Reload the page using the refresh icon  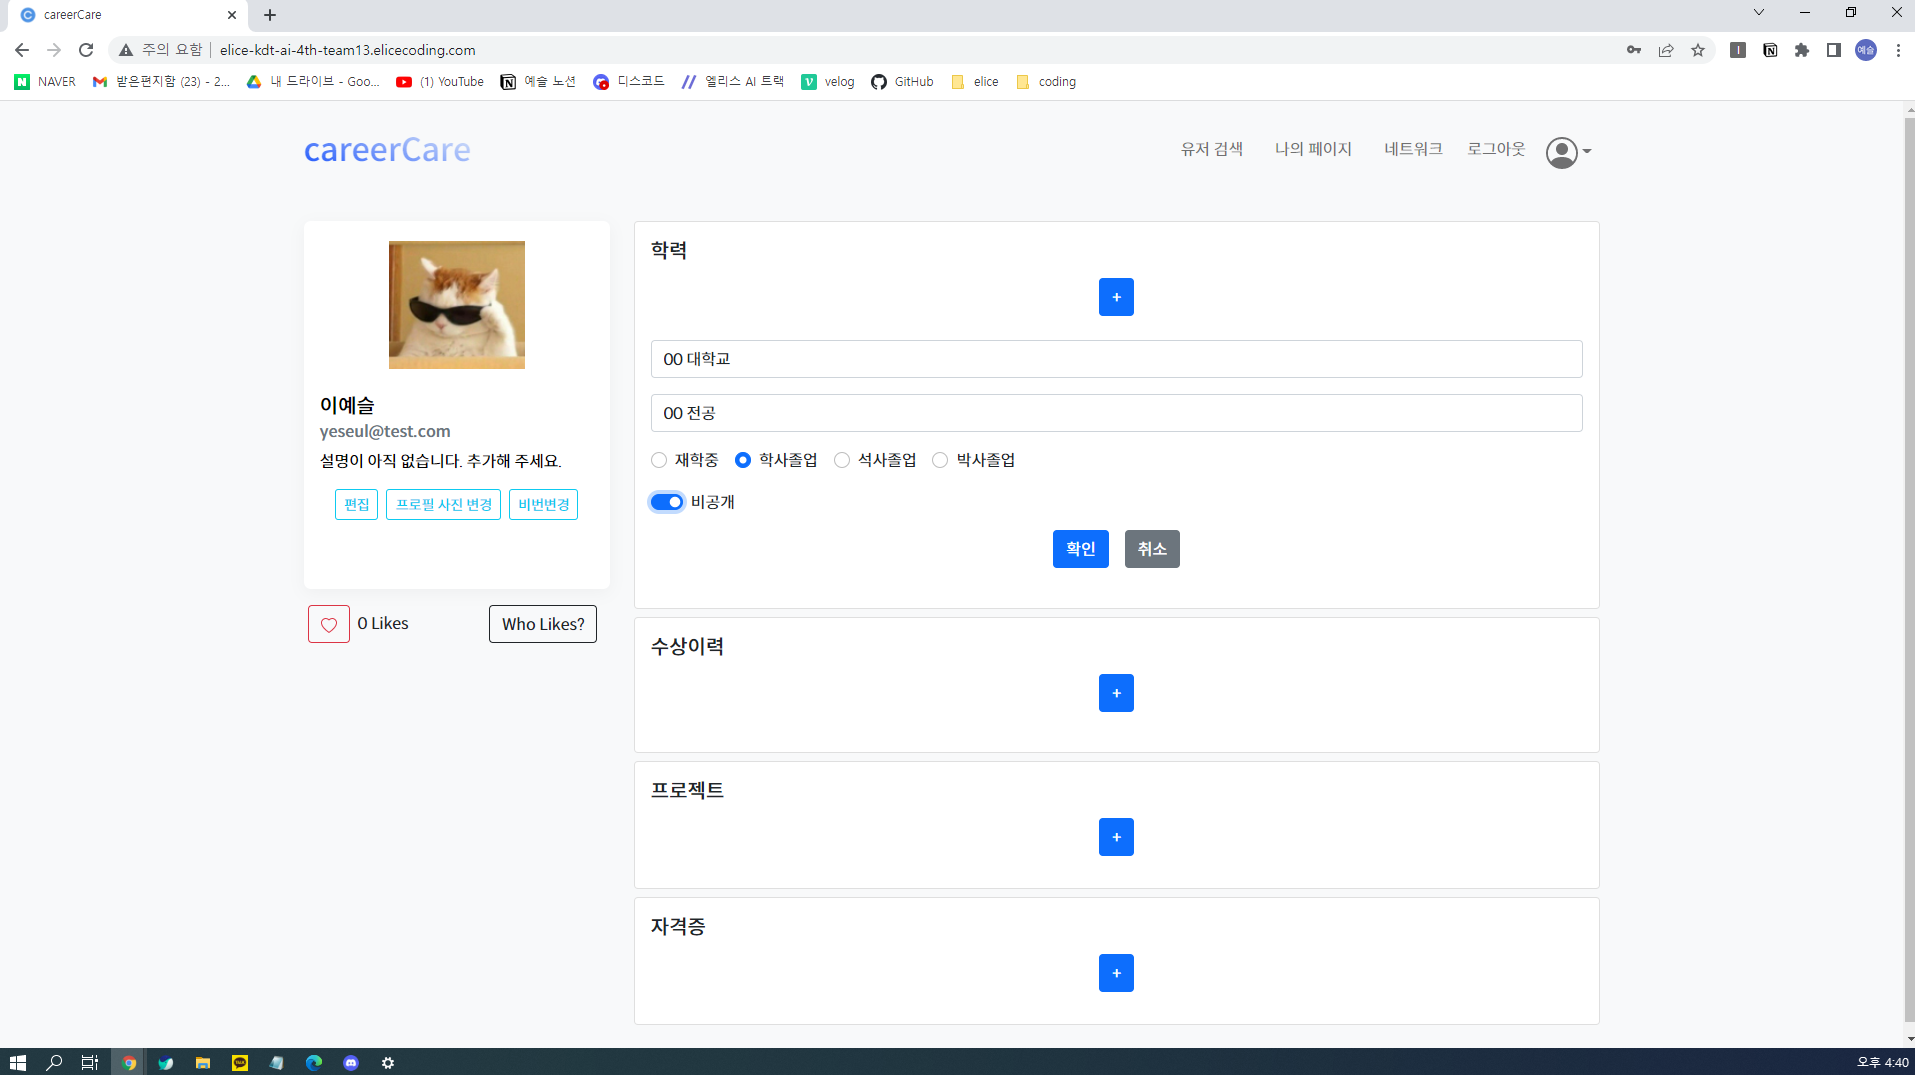(x=86, y=50)
